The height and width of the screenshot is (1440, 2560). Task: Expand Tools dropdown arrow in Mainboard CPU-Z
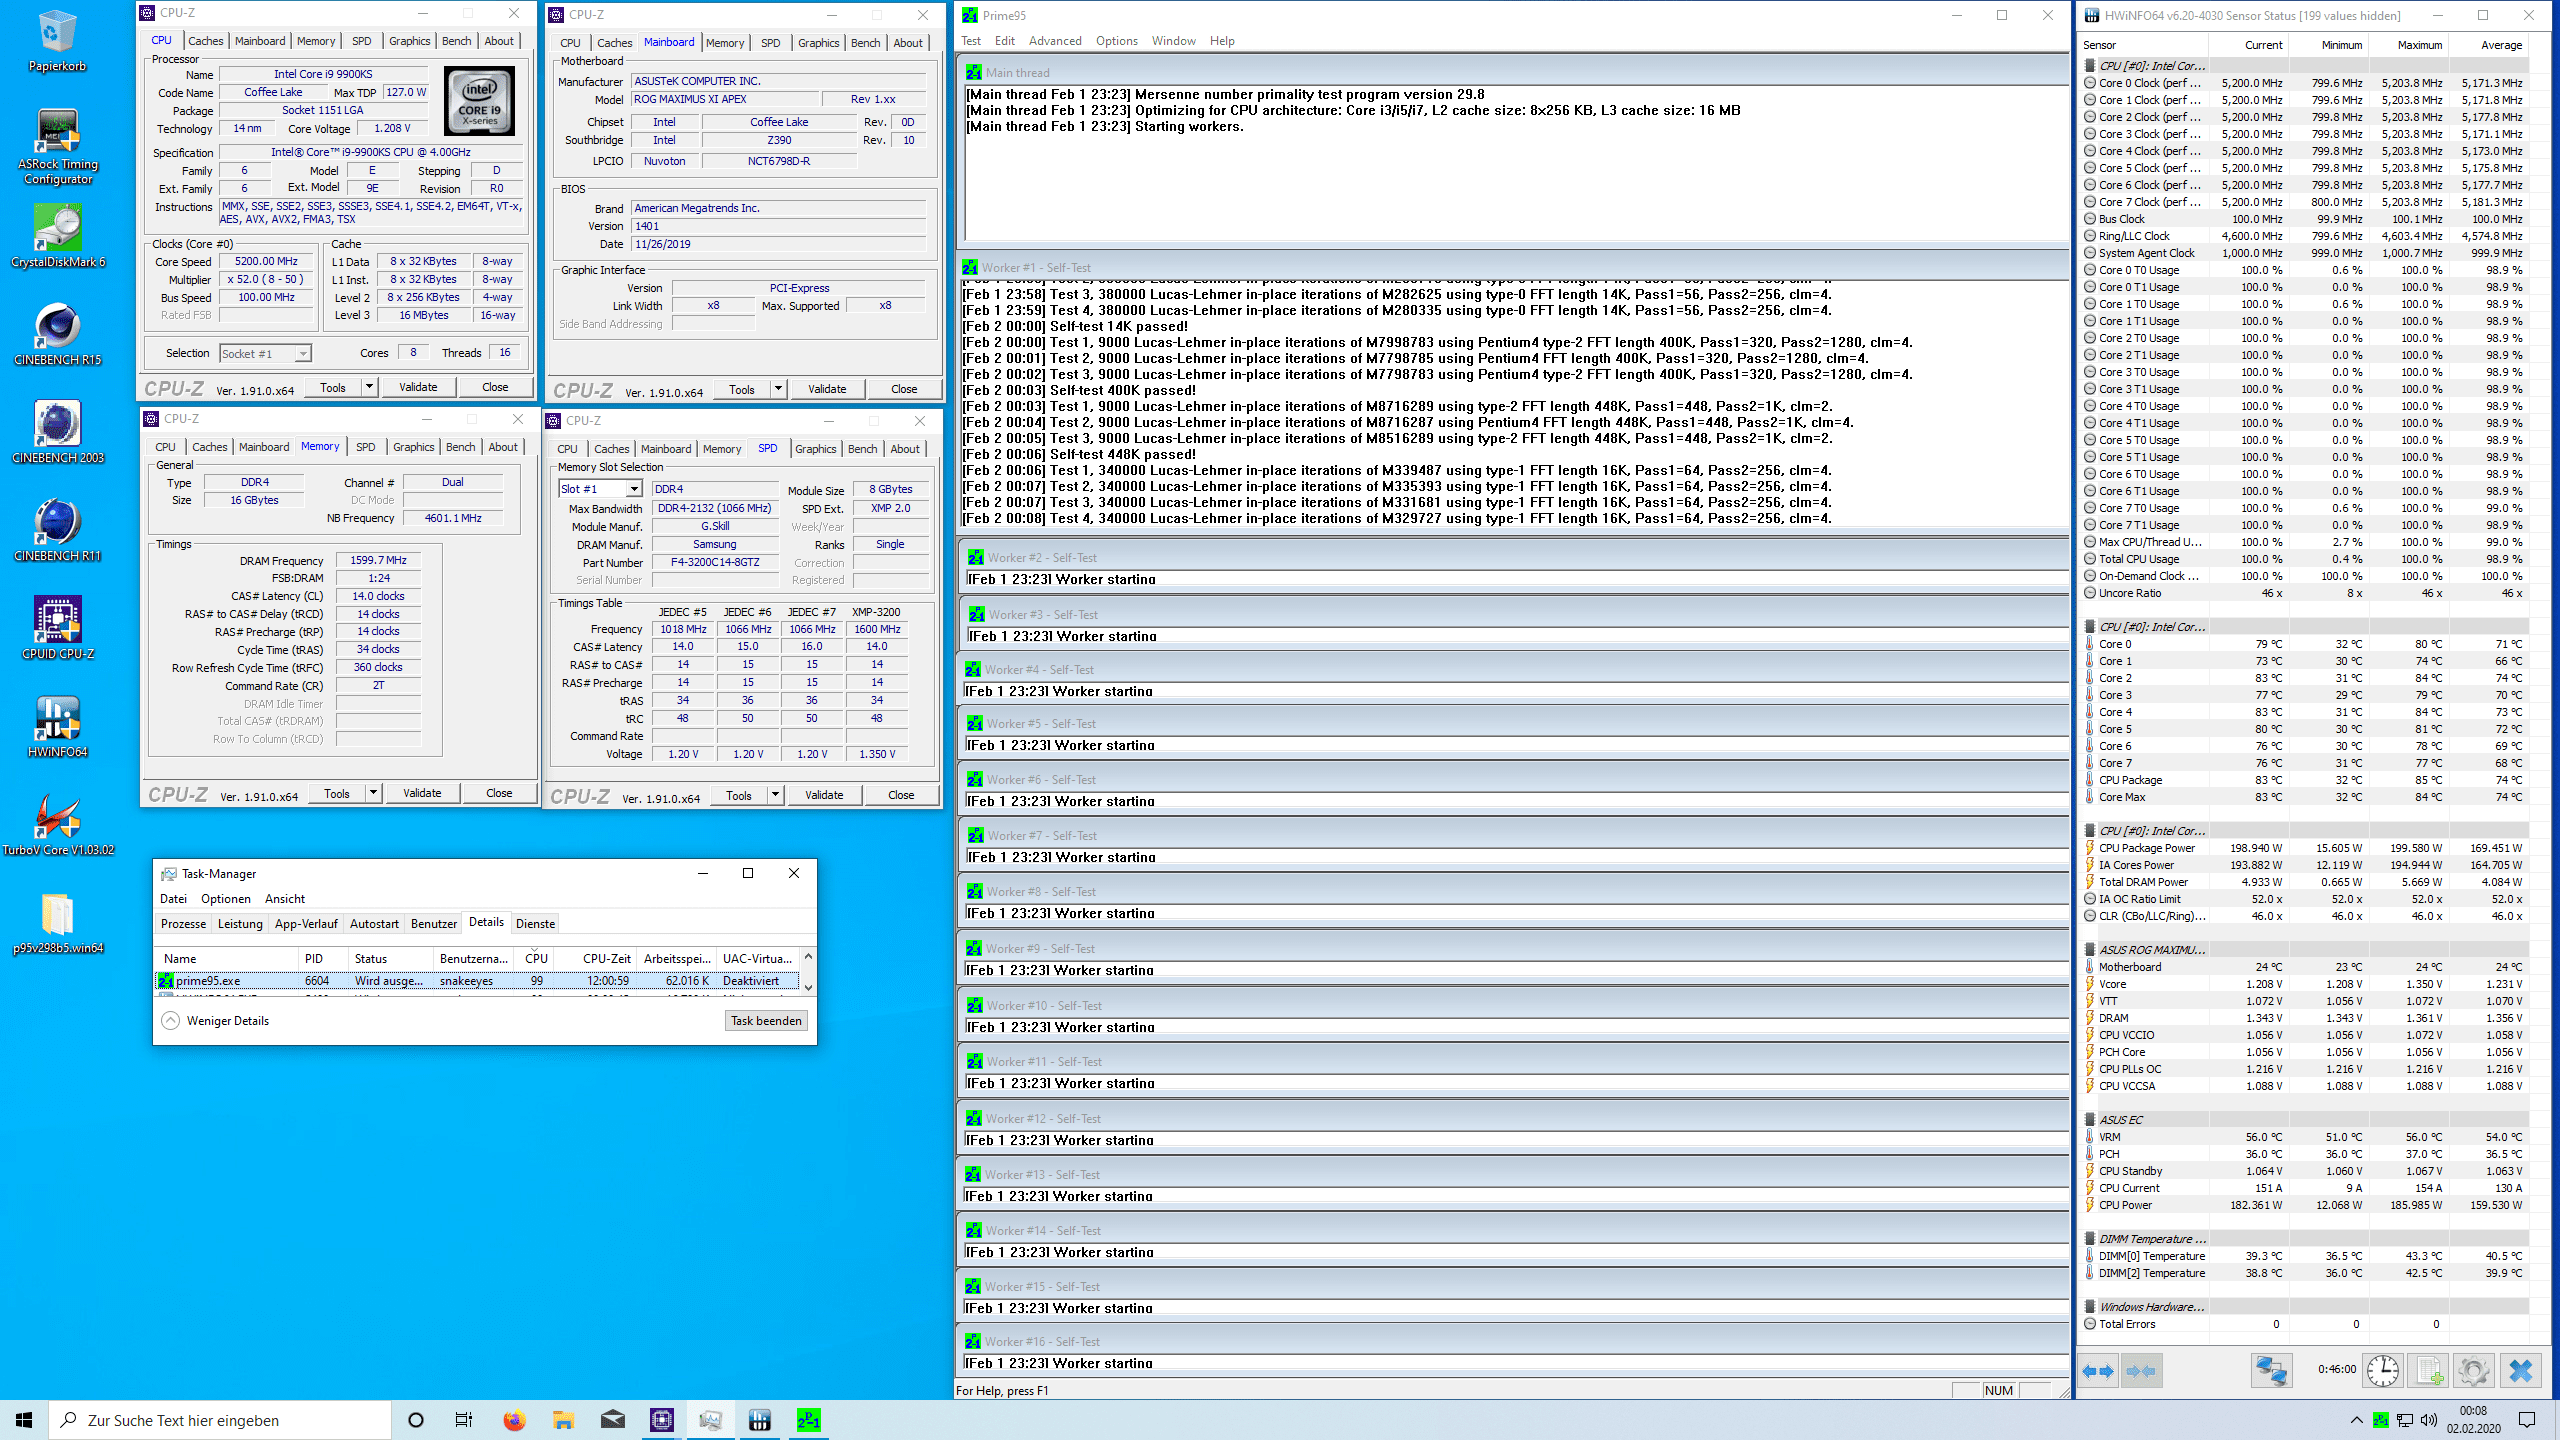click(x=778, y=389)
